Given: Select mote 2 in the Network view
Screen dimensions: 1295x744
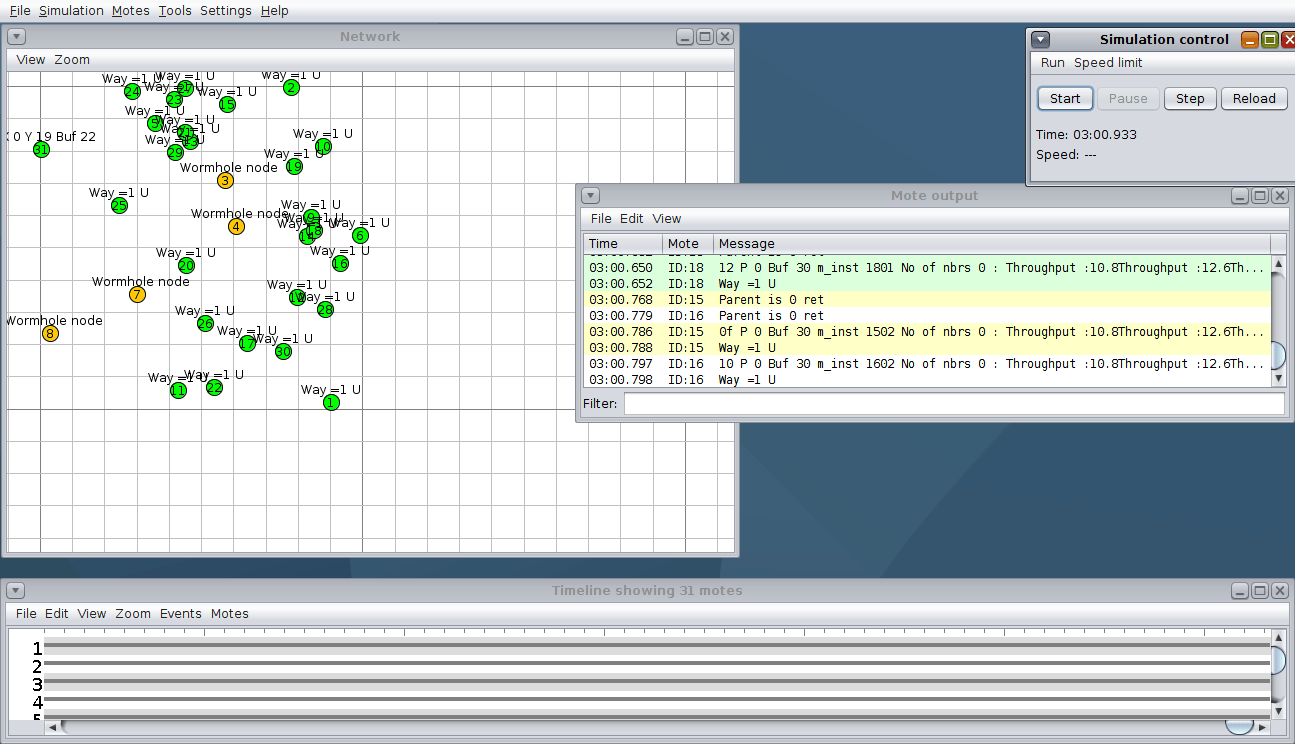Looking at the screenshot, I should (x=291, y=88).
